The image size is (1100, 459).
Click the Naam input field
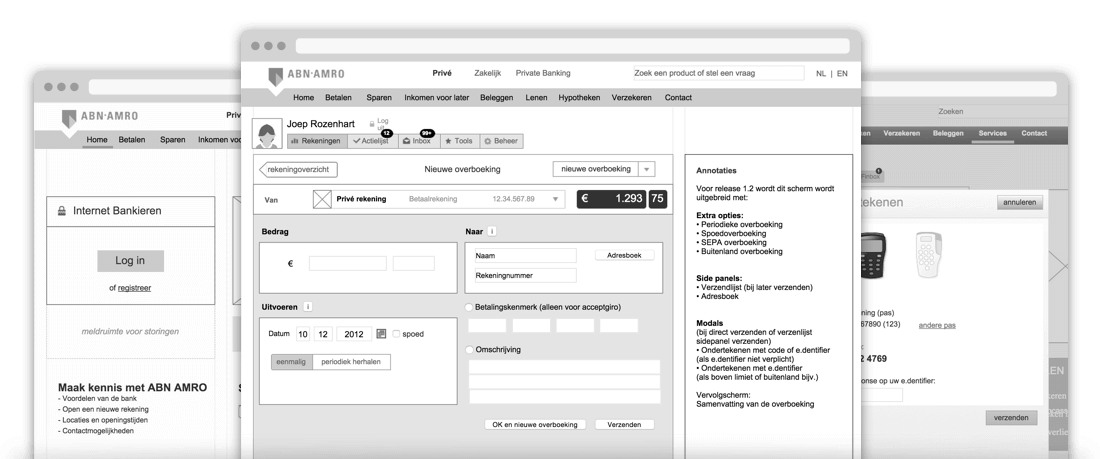click(x=525, y=256)
